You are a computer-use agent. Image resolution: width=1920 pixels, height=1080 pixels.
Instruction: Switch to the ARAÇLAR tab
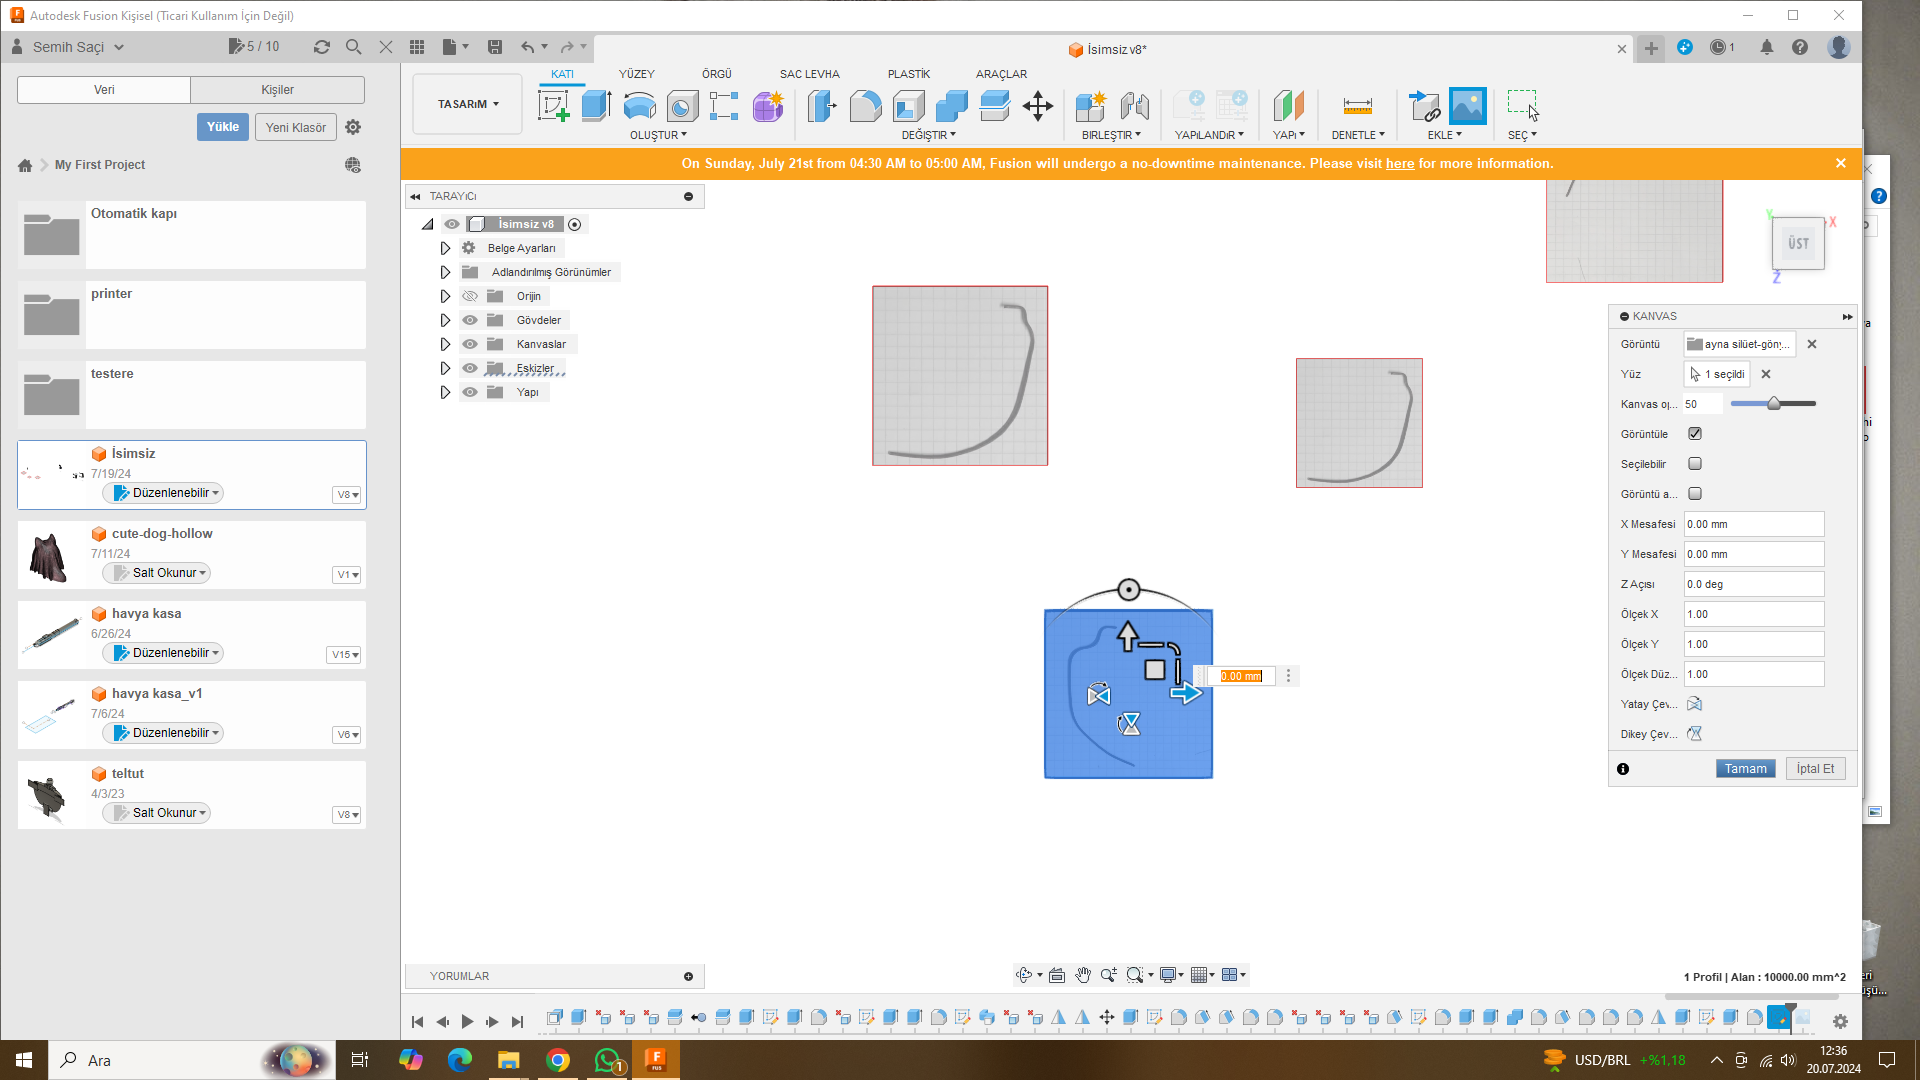1001,74
